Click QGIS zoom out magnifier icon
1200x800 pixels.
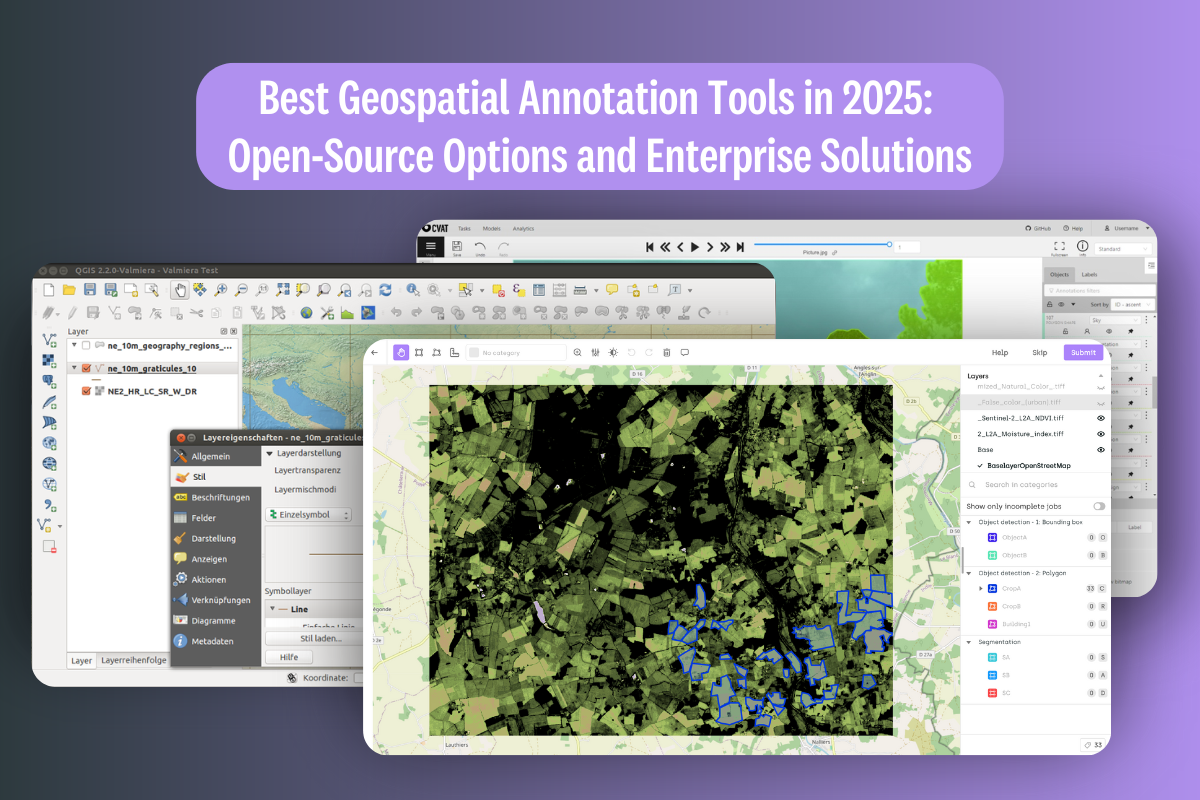click(x=241, y=290)
